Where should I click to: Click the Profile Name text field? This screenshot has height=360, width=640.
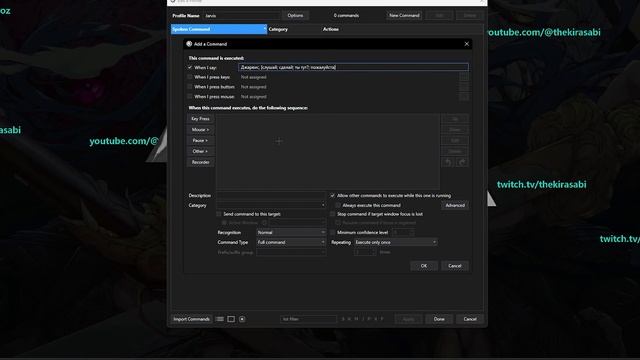[x=242, y=16]
